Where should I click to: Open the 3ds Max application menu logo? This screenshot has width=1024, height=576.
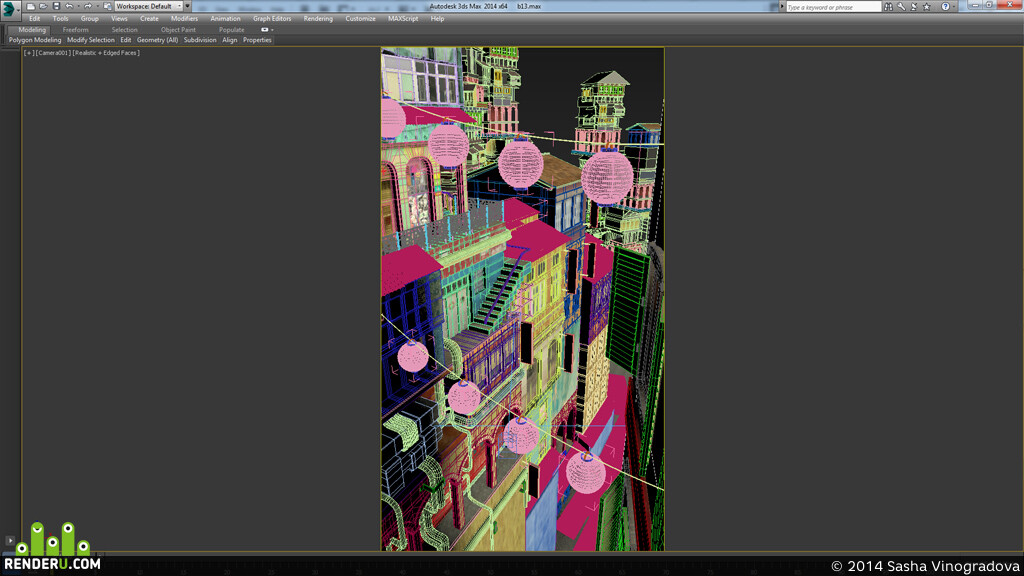(9, 9)
